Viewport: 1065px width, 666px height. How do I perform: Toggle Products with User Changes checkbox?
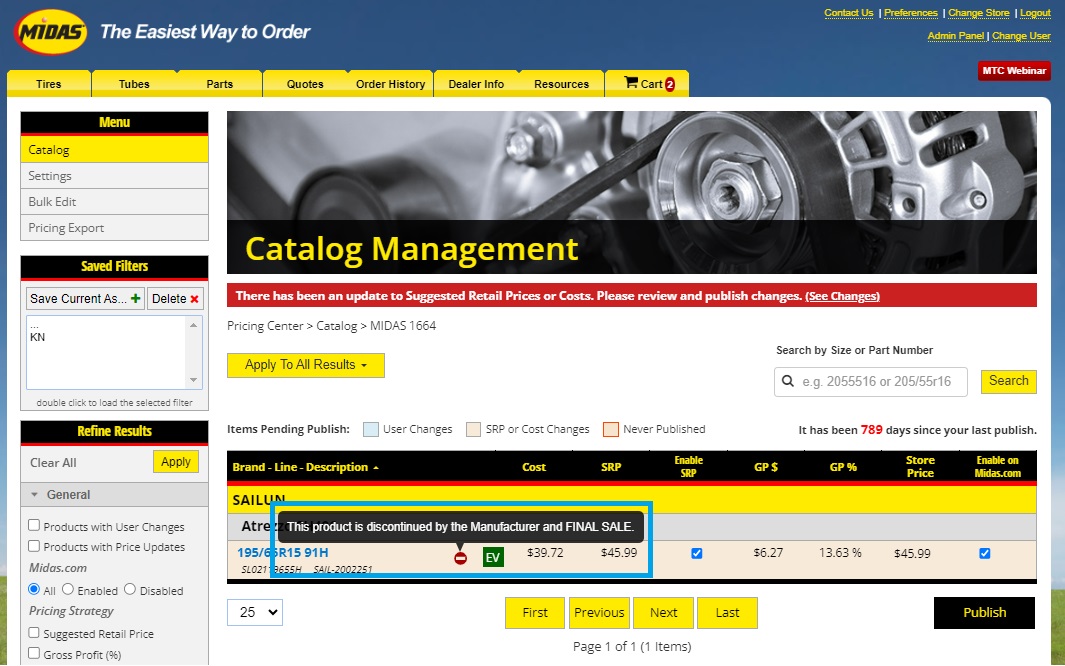34,525
